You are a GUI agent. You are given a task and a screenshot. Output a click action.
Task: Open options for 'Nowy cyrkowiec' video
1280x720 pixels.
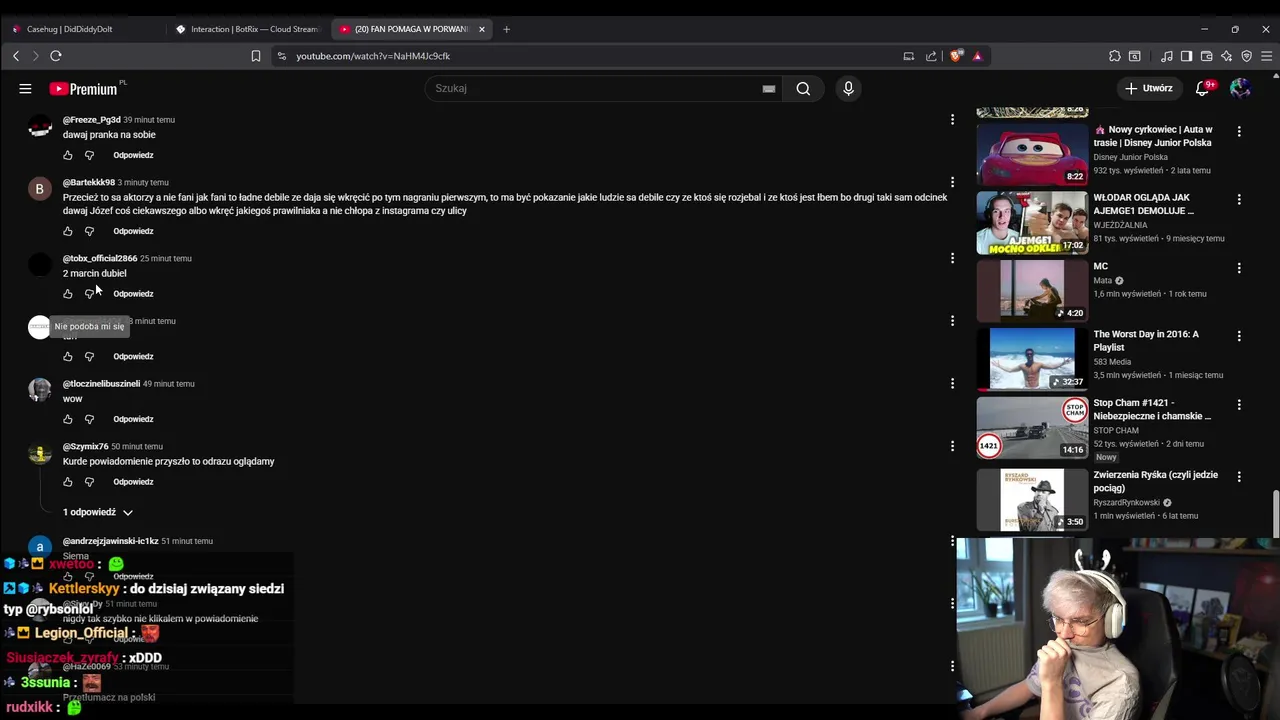tap(1239, 131)
